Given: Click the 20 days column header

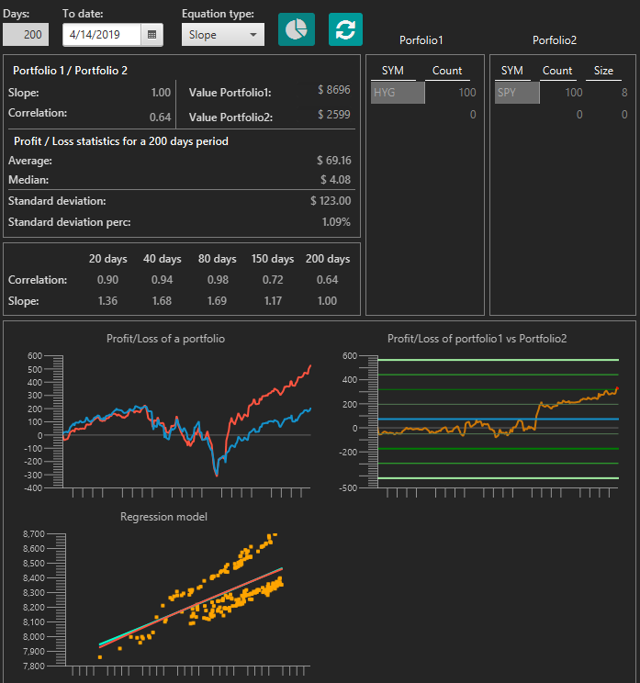Looking at the screenshot, I should pos(108,259).
